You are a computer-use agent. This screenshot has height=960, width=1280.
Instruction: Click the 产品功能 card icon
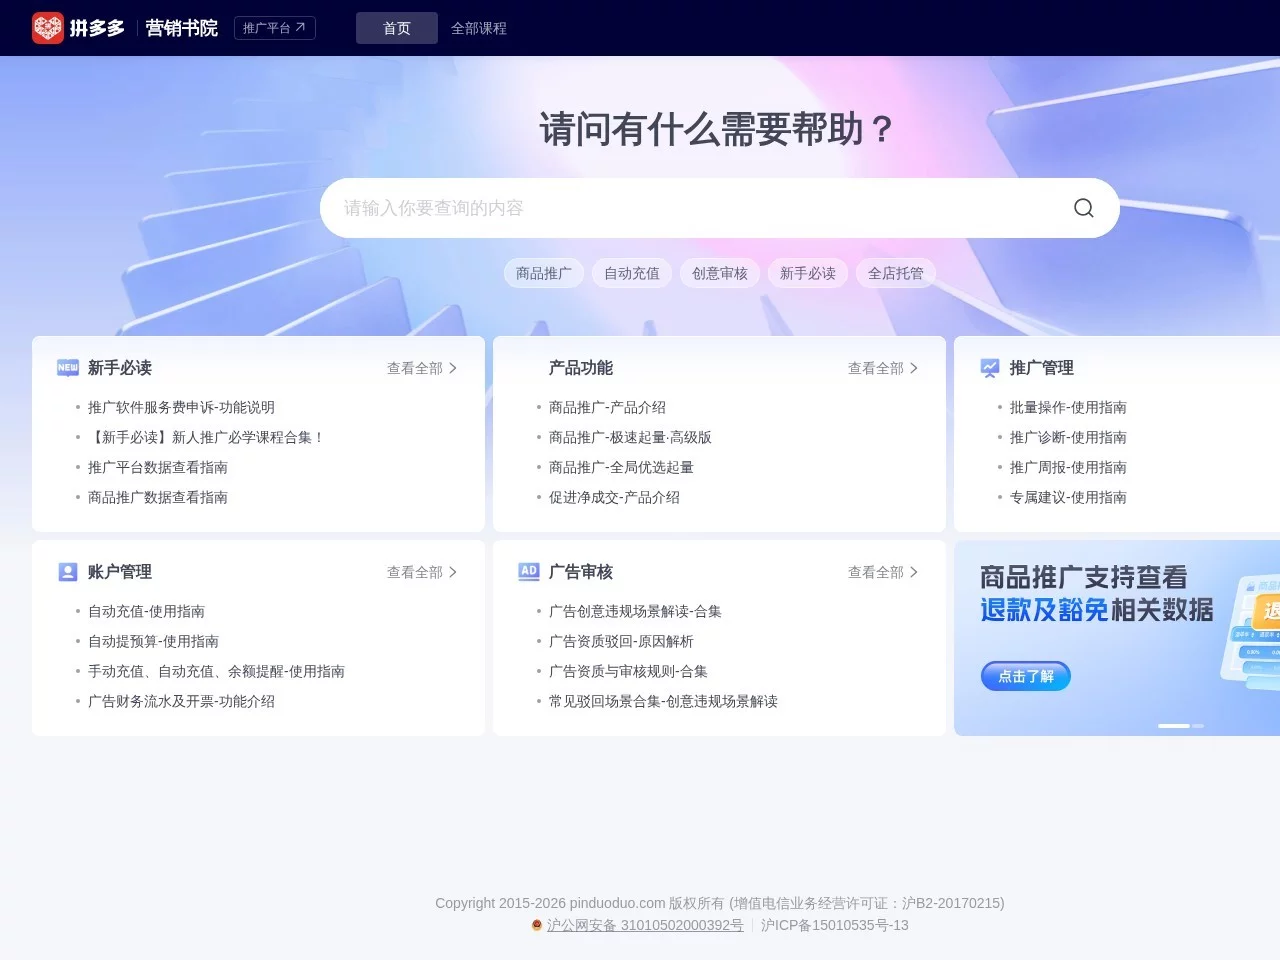pyautogui.click(x=528, y=367)
